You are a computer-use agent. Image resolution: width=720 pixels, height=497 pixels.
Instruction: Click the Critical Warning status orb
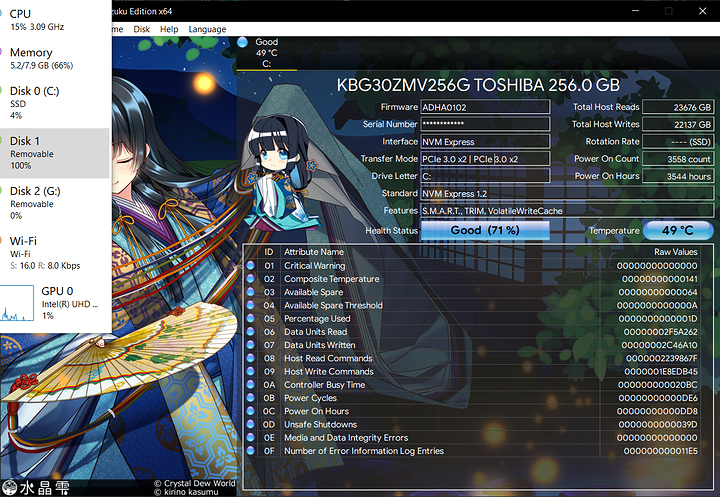pyautogui.click(x=250, y=265)
